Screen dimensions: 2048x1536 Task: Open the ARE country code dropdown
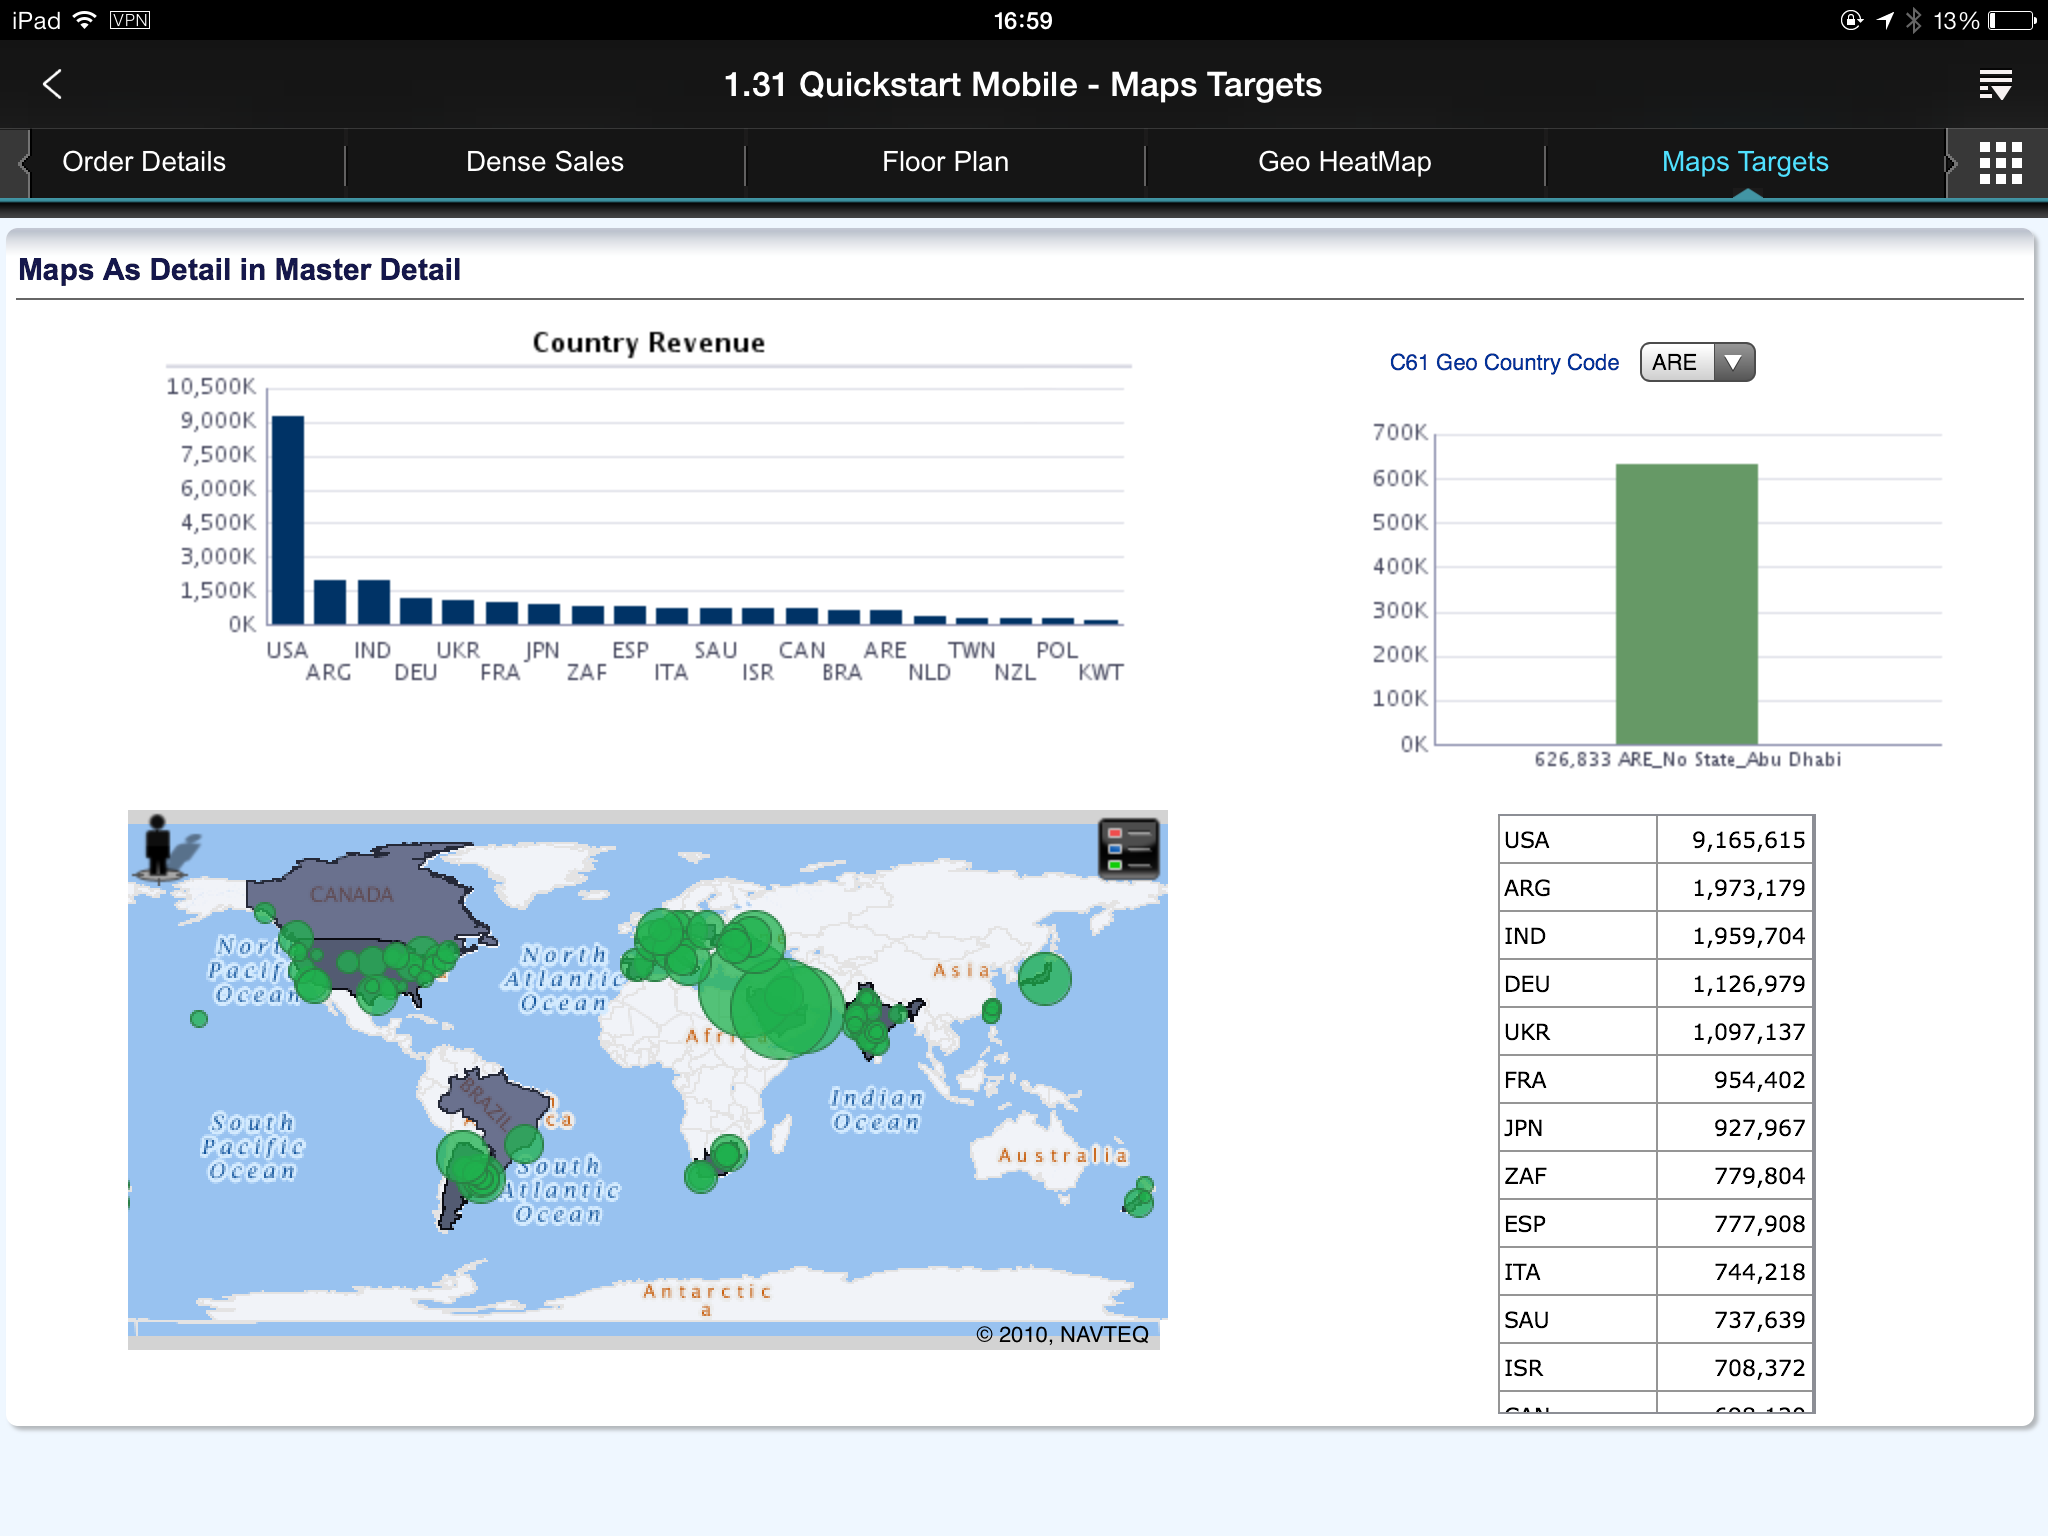tap(1697, 362)
